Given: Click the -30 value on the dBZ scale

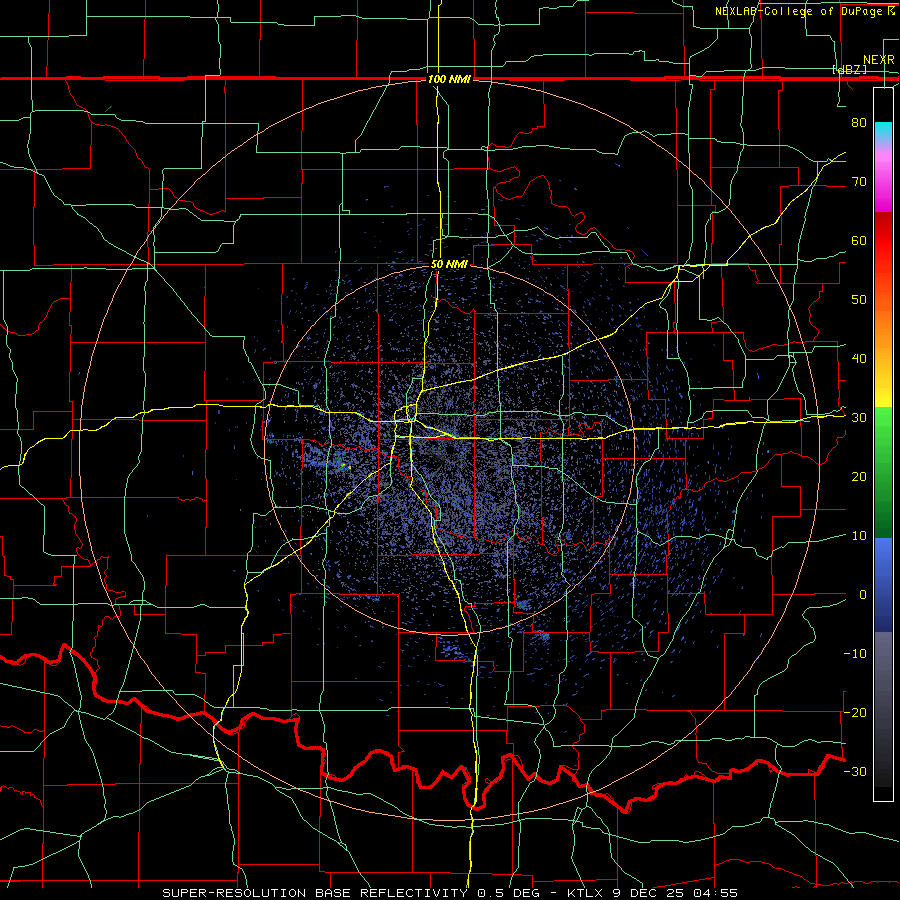Looking at the screenshot, I should tap(855, 771).
